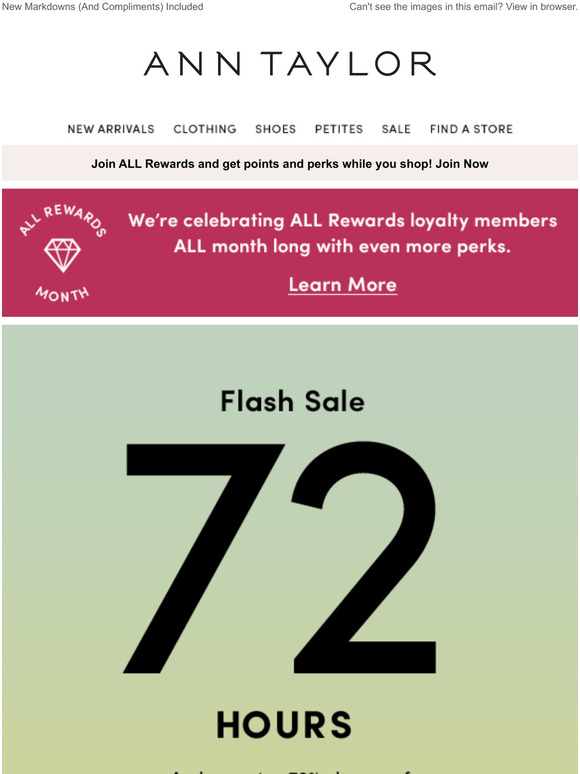Click the curved MONTH badge text
Screen dimensions: 580x774
[x=62, y=294]
